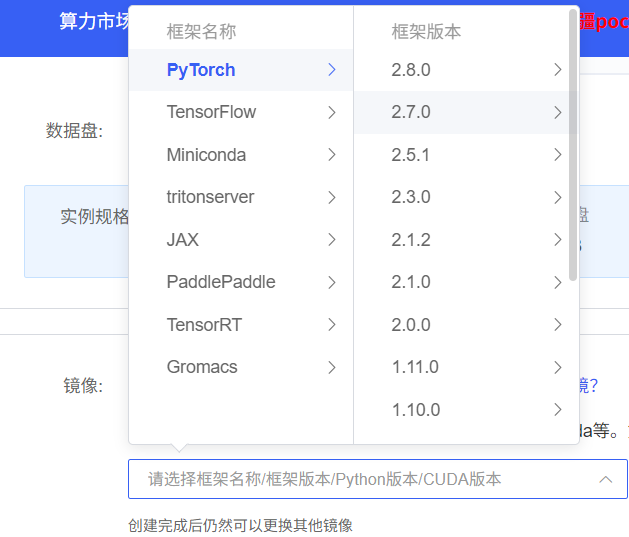Expand version 2.0.0 chevron arrow
Image resolution: width=629 pixels, height=537 pixels.
click(558, 325)
